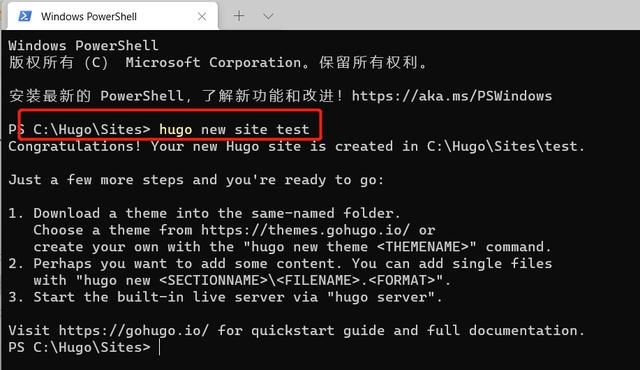Click the blinking cursor at the last prompt
The width and height of the screenshot is (640, 370).
[x=160, y=348]
